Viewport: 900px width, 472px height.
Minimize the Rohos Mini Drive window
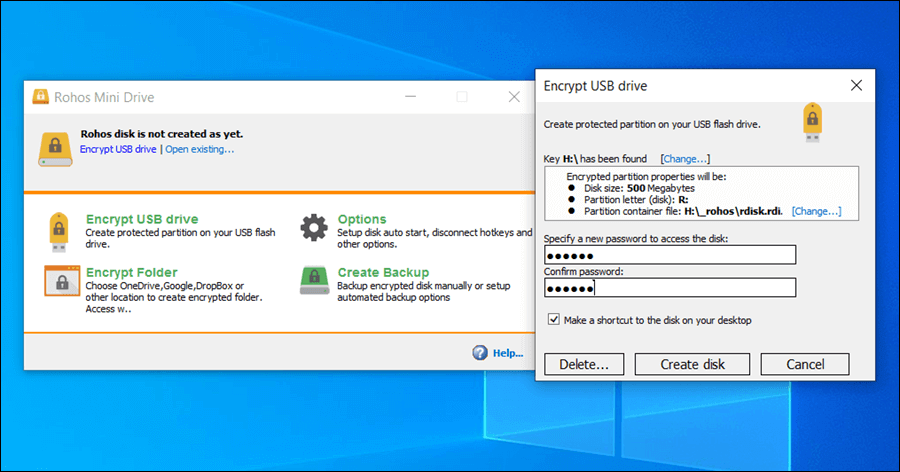pos(410,96)
